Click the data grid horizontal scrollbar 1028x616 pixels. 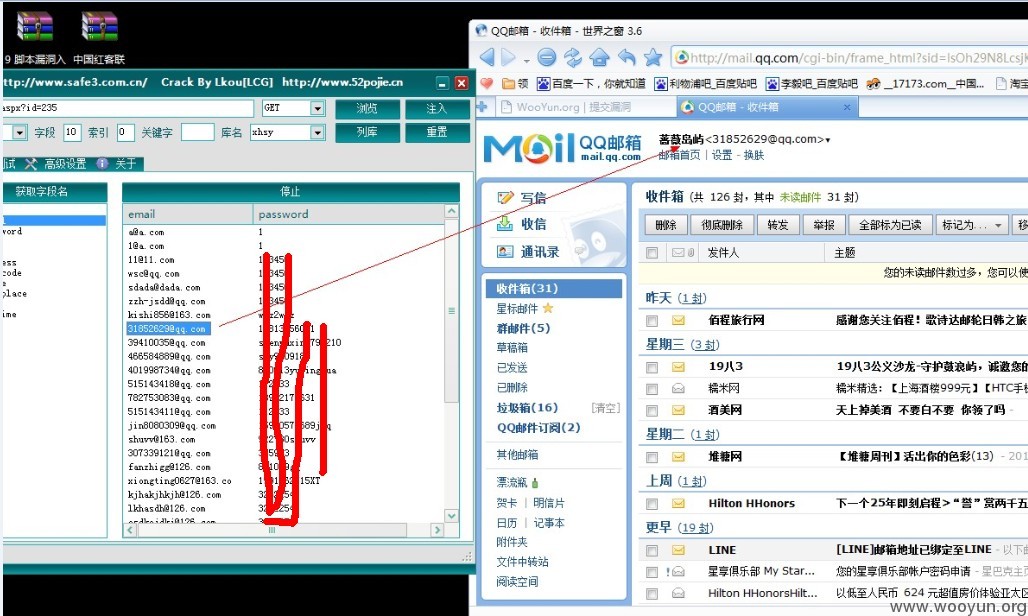click(x=271, y=530)
